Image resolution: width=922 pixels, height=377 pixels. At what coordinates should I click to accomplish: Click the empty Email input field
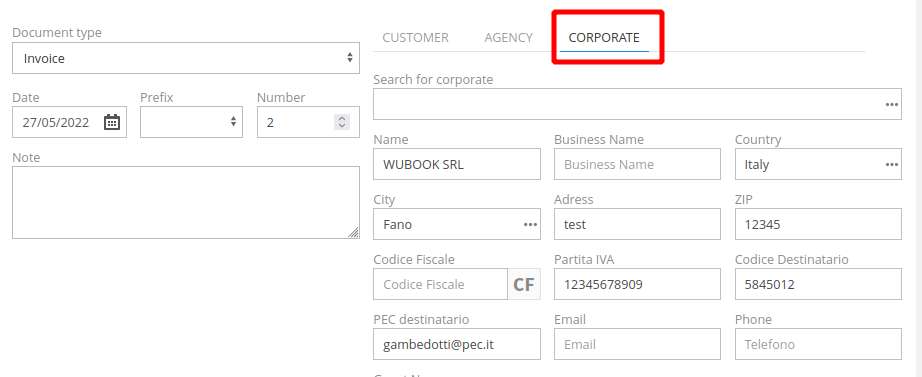coord(637,344)
